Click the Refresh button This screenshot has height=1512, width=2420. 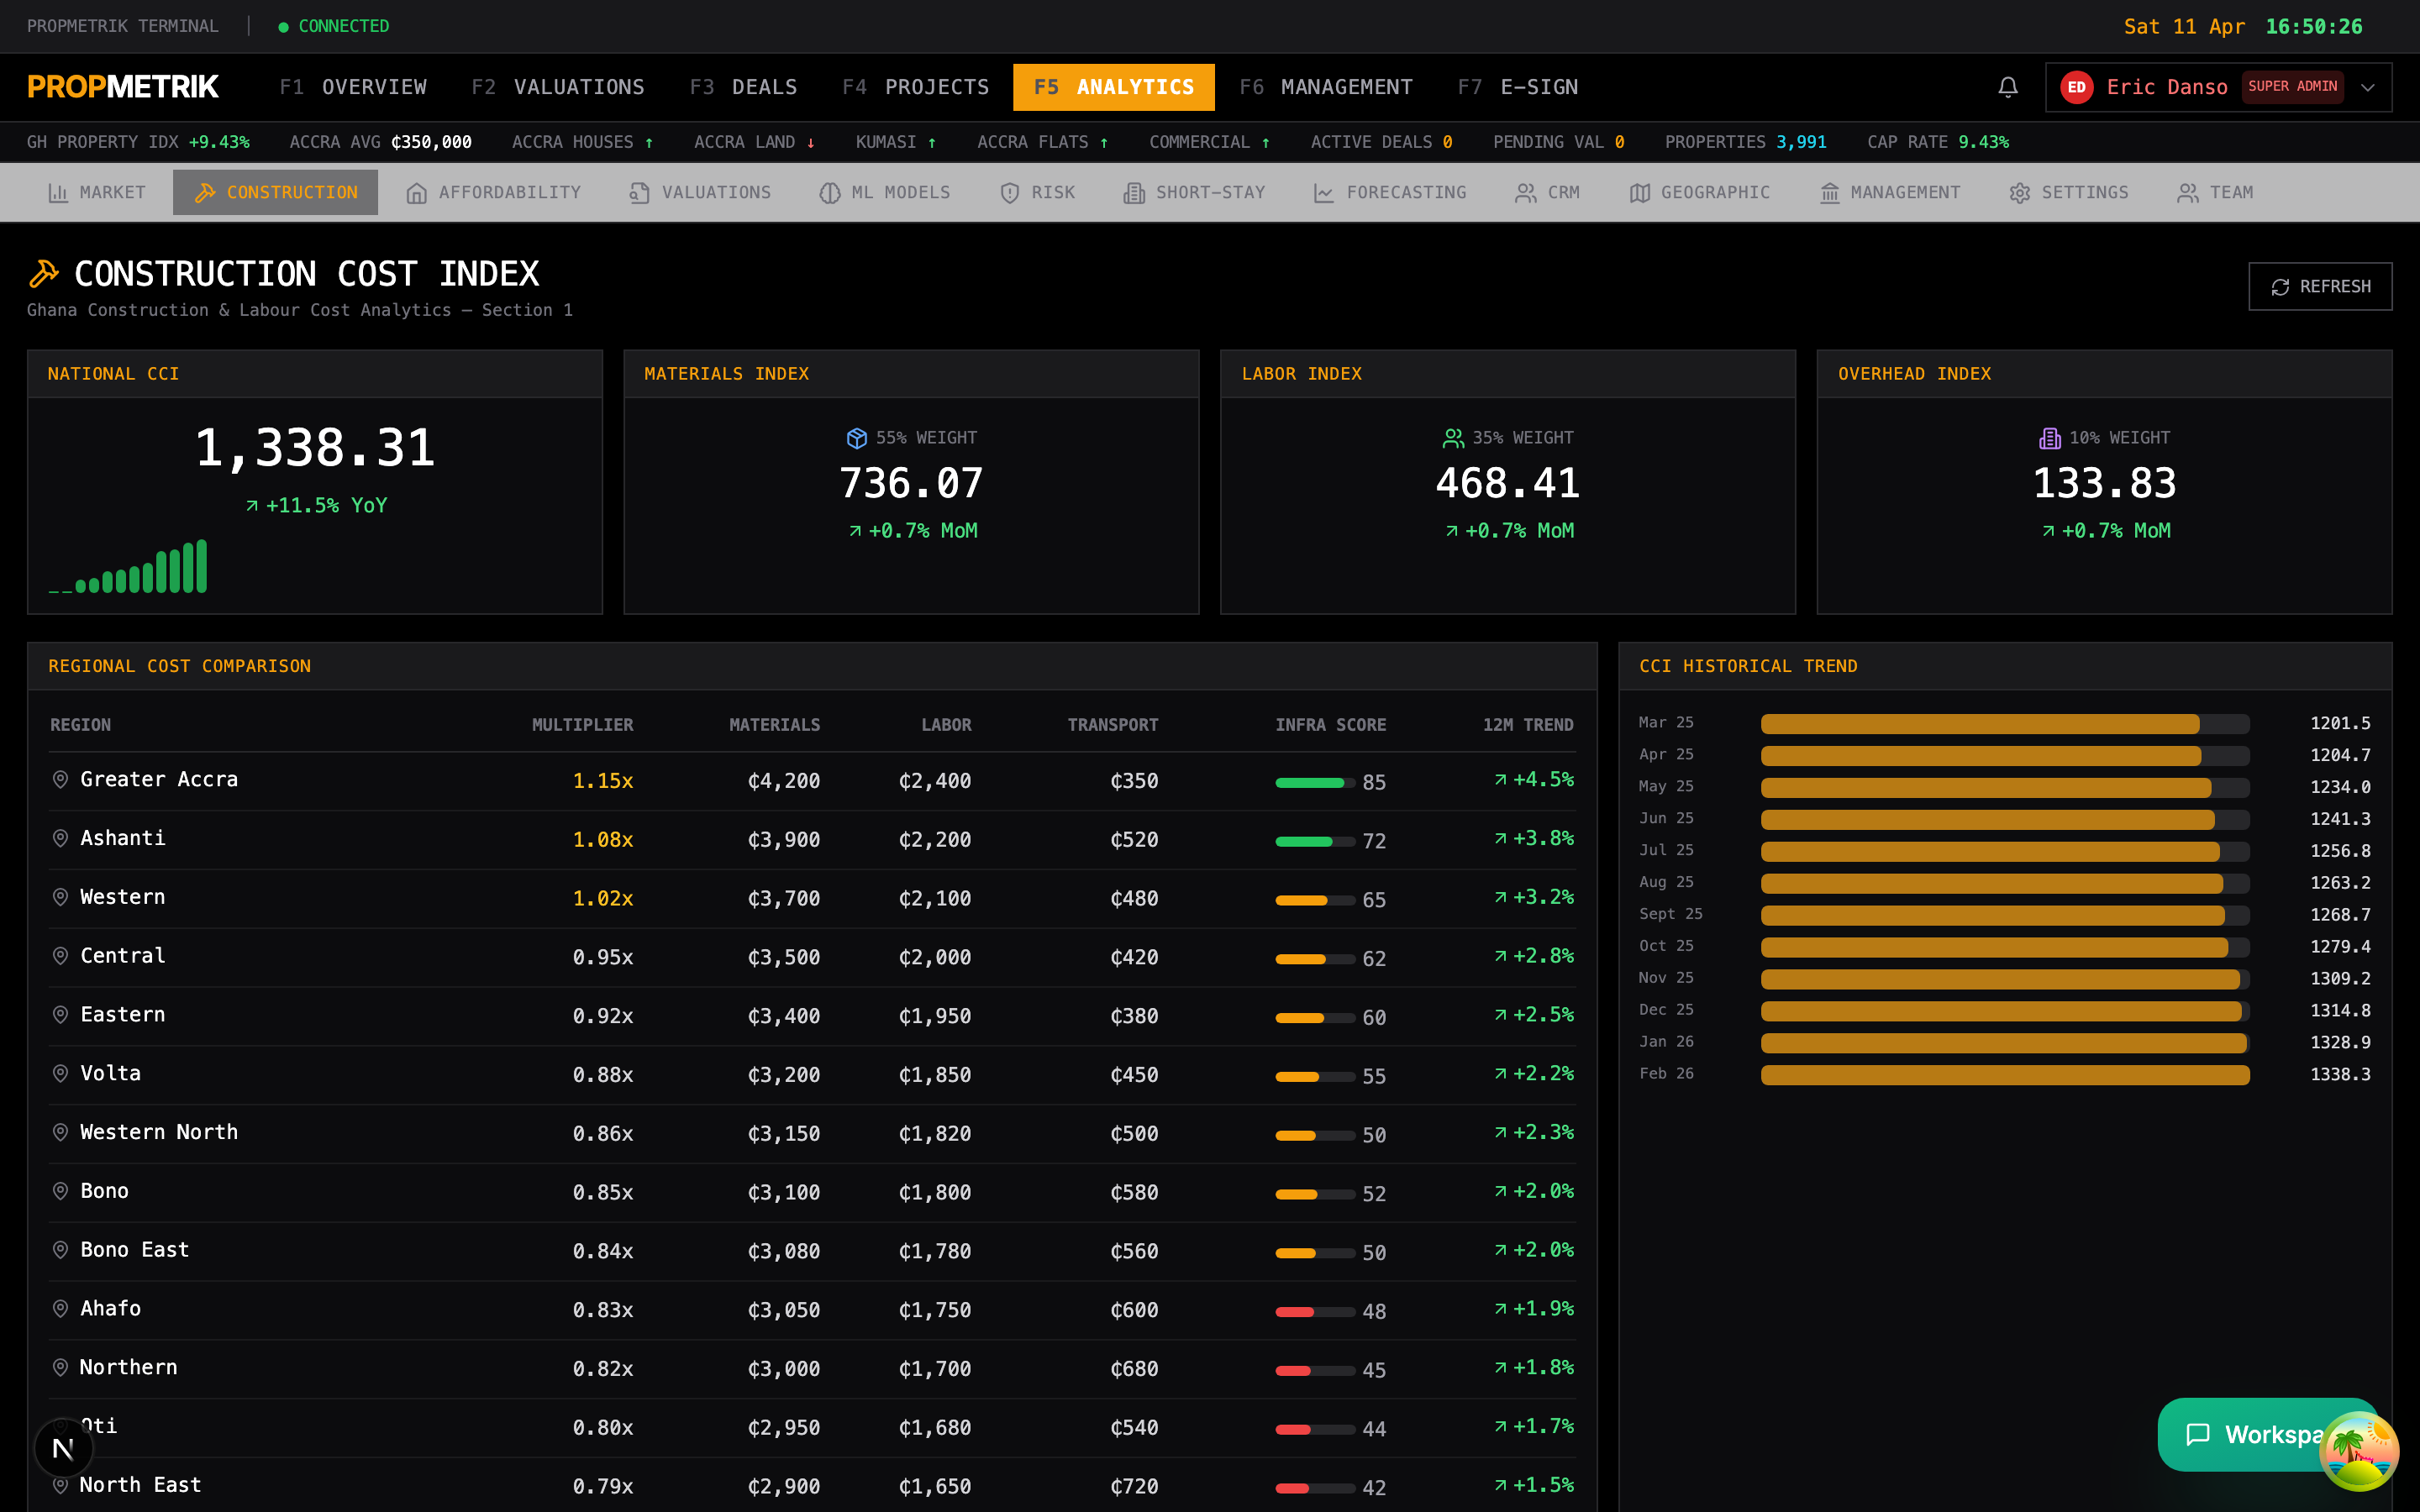2320,287
